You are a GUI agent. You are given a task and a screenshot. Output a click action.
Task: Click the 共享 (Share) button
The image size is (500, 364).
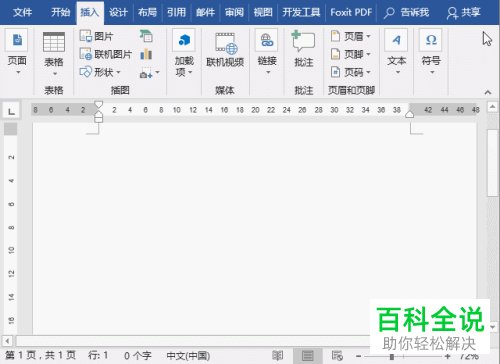tap(463, 13)
